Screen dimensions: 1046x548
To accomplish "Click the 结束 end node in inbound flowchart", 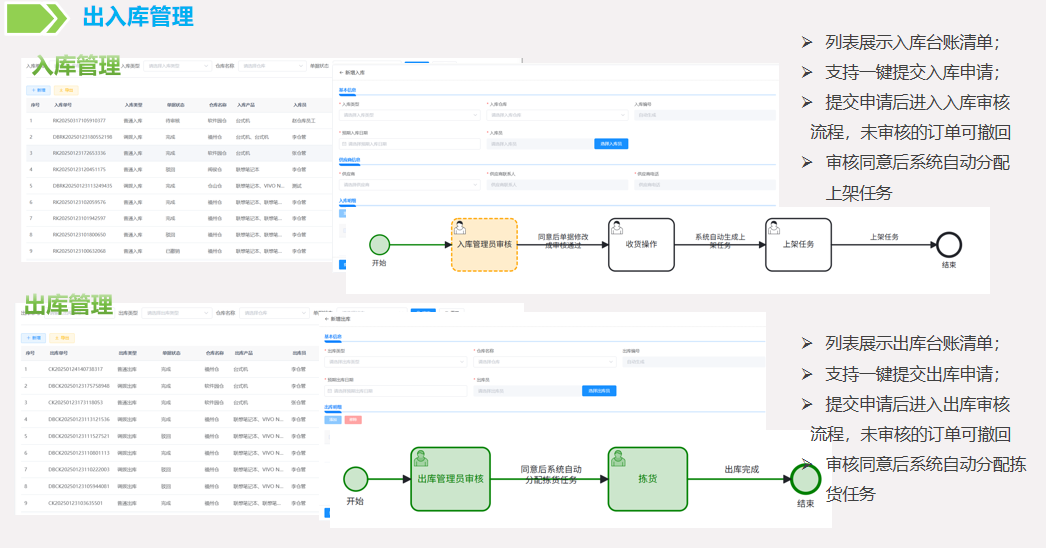I will pyautogui.click(x=948, y=245).
